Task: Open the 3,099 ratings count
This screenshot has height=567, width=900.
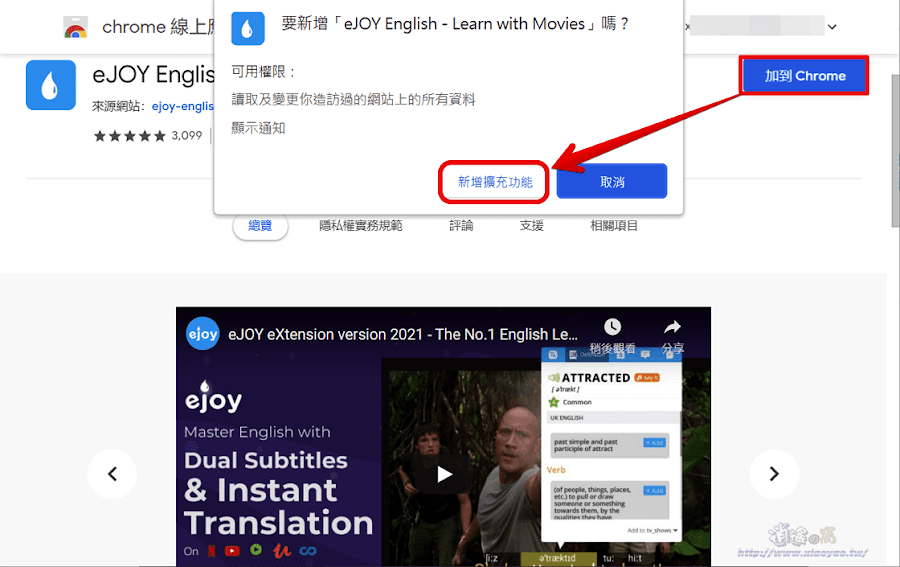Action: (x=187, y=135)
